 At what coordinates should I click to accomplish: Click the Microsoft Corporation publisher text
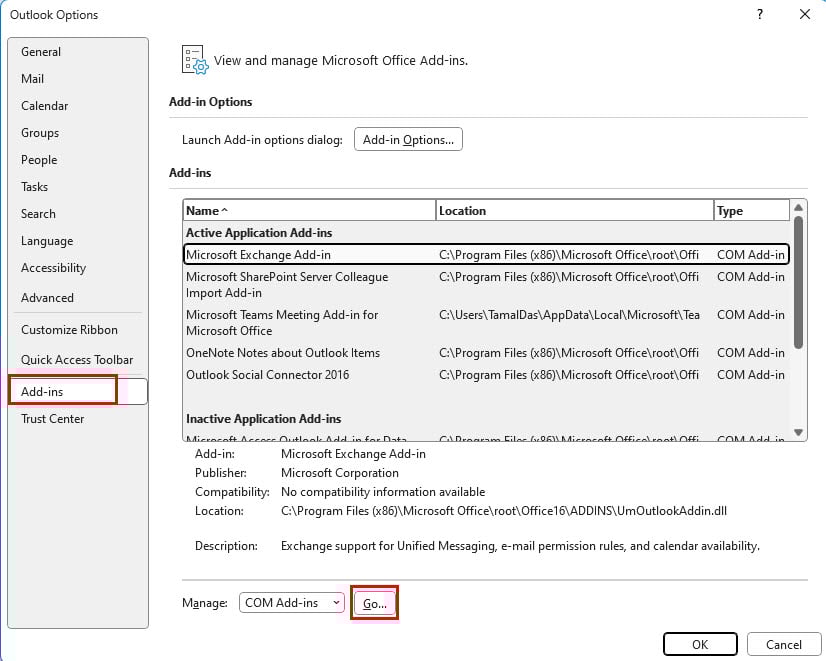pos(340,472)
